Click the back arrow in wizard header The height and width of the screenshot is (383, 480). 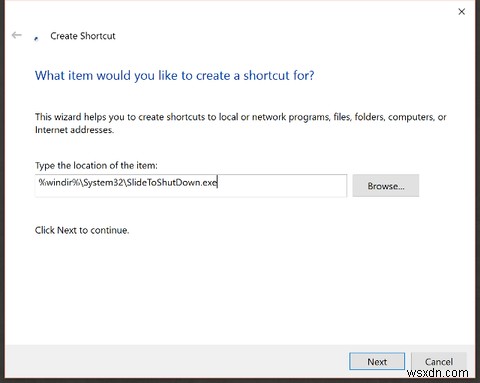(16, 35)
